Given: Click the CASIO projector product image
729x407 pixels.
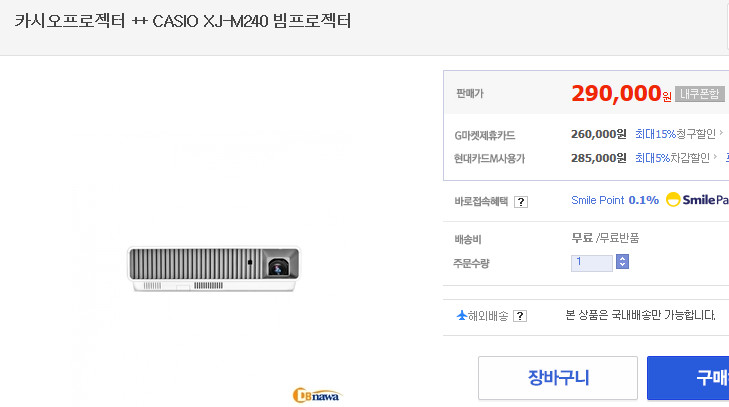Looking at the screenshot, I should click(216, 269).
